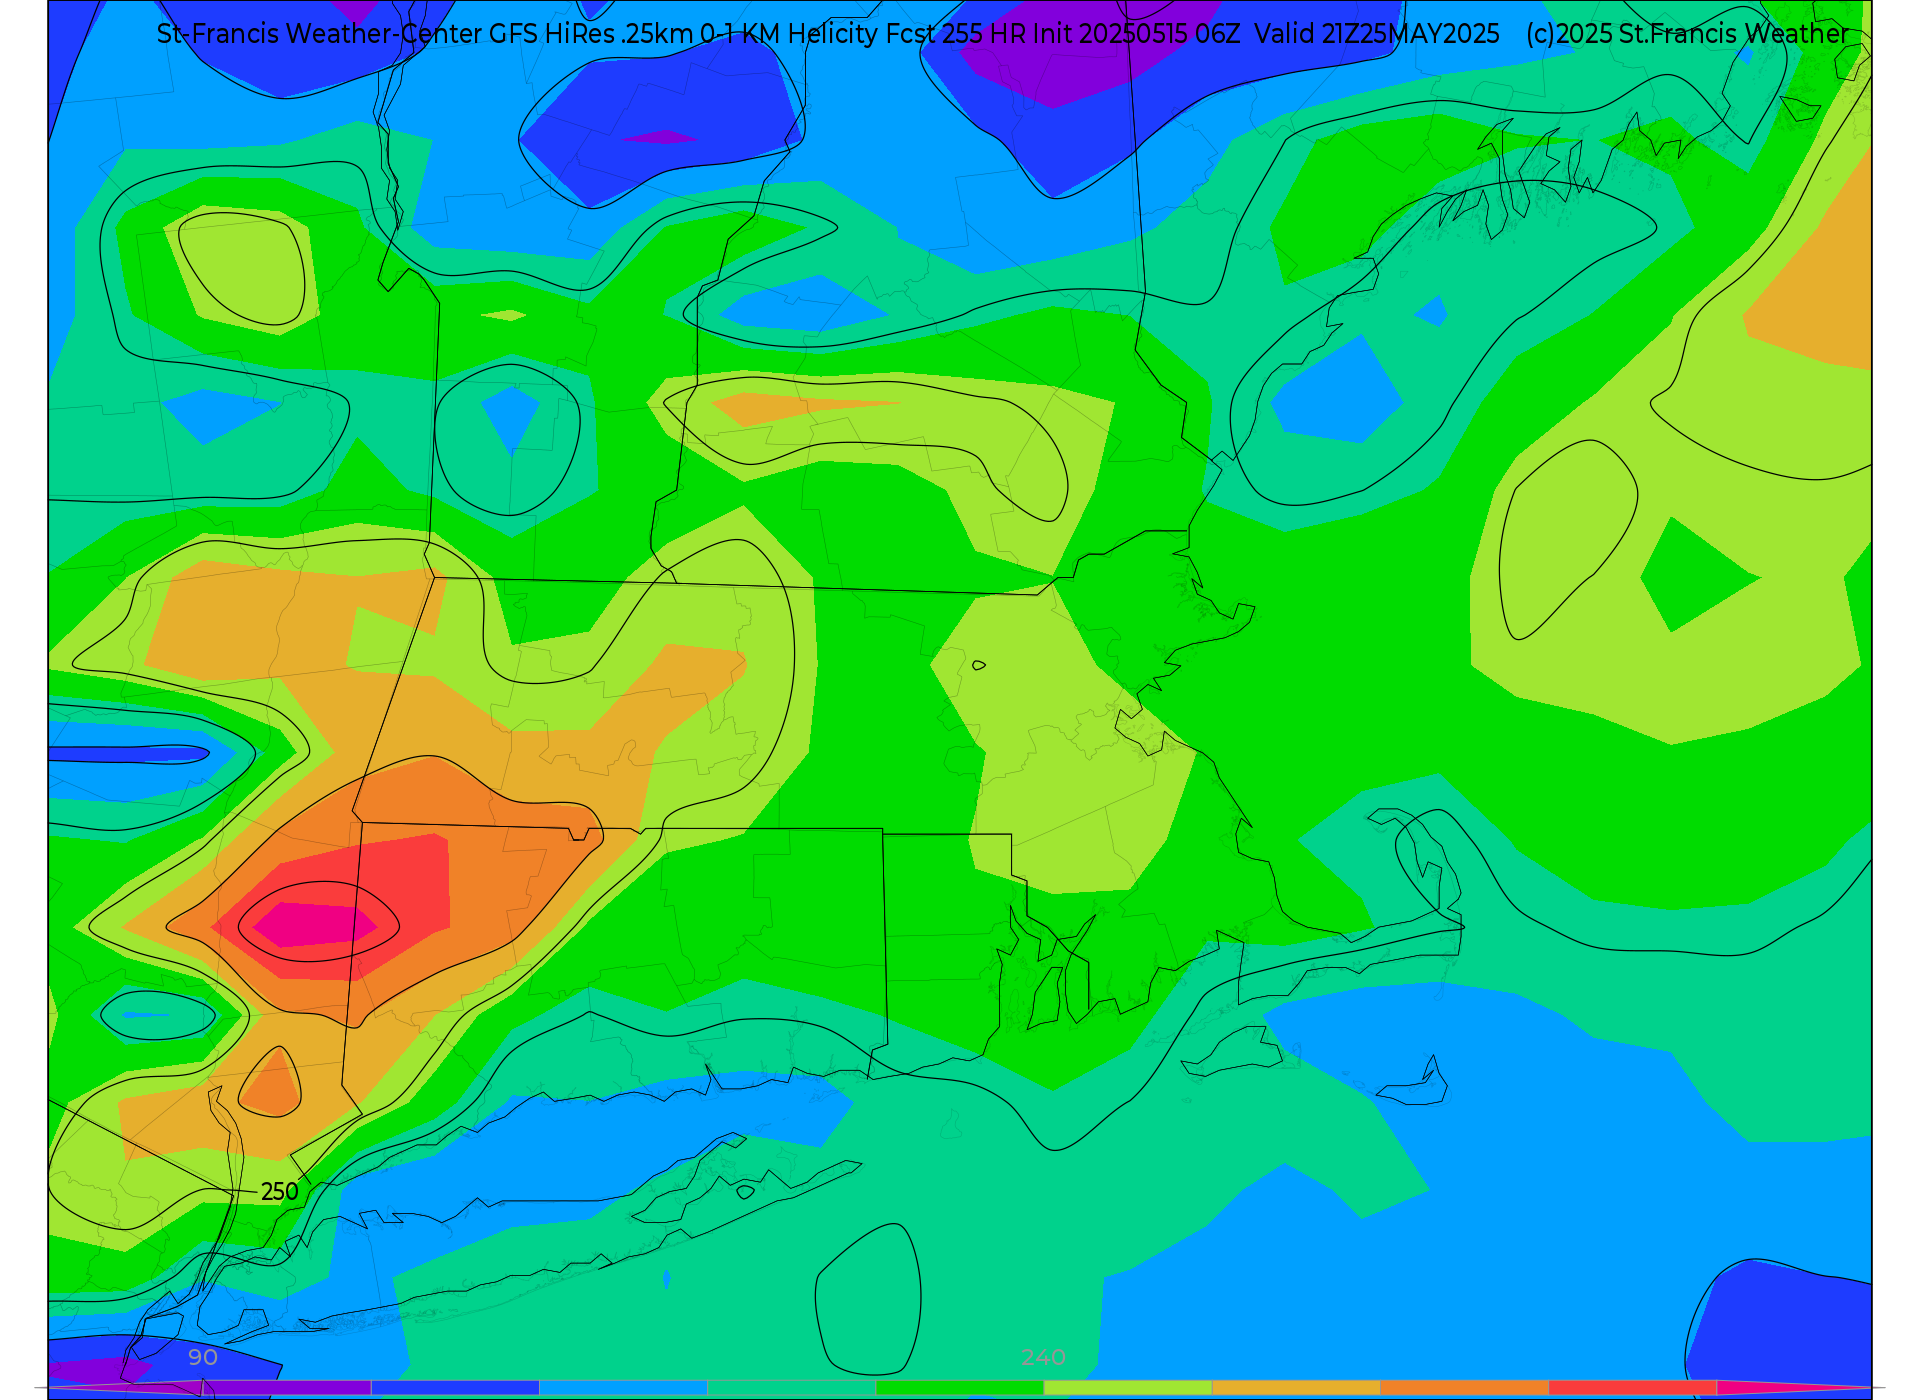The image size is (1920, 1400).
Task: Click the 250 contour label
Action: [x=279, y=1192]
